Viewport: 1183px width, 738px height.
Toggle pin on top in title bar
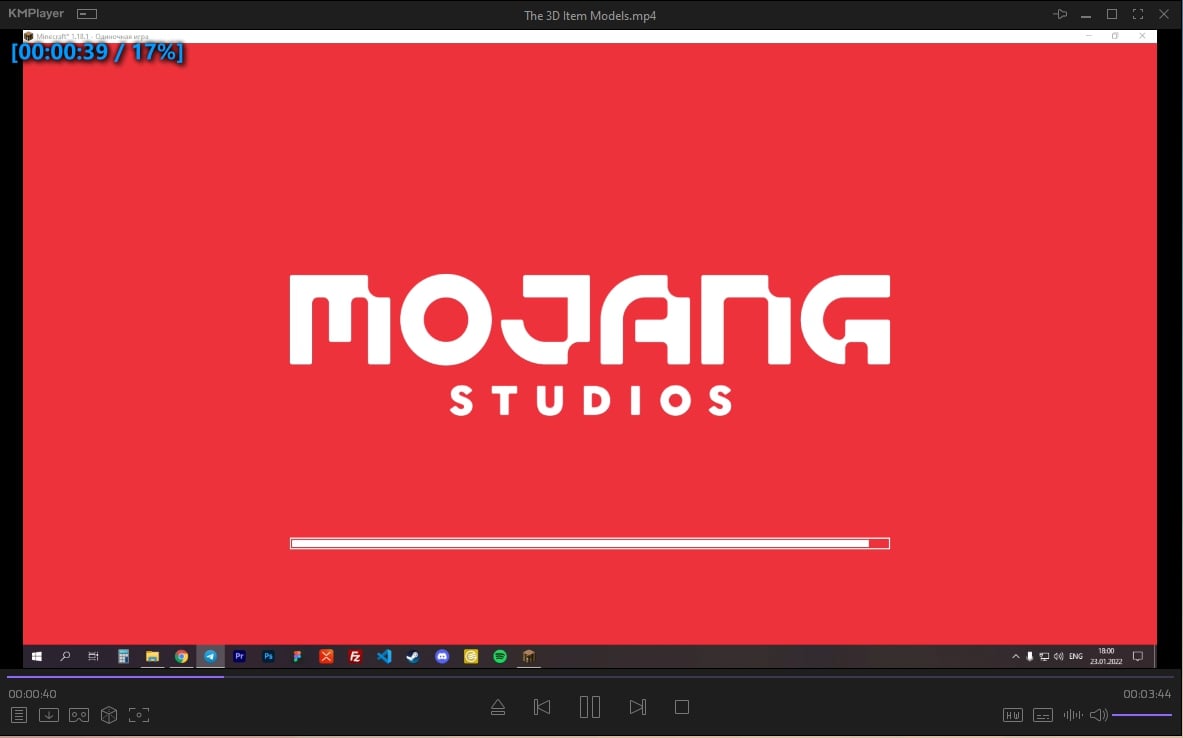click(1060, 15)
